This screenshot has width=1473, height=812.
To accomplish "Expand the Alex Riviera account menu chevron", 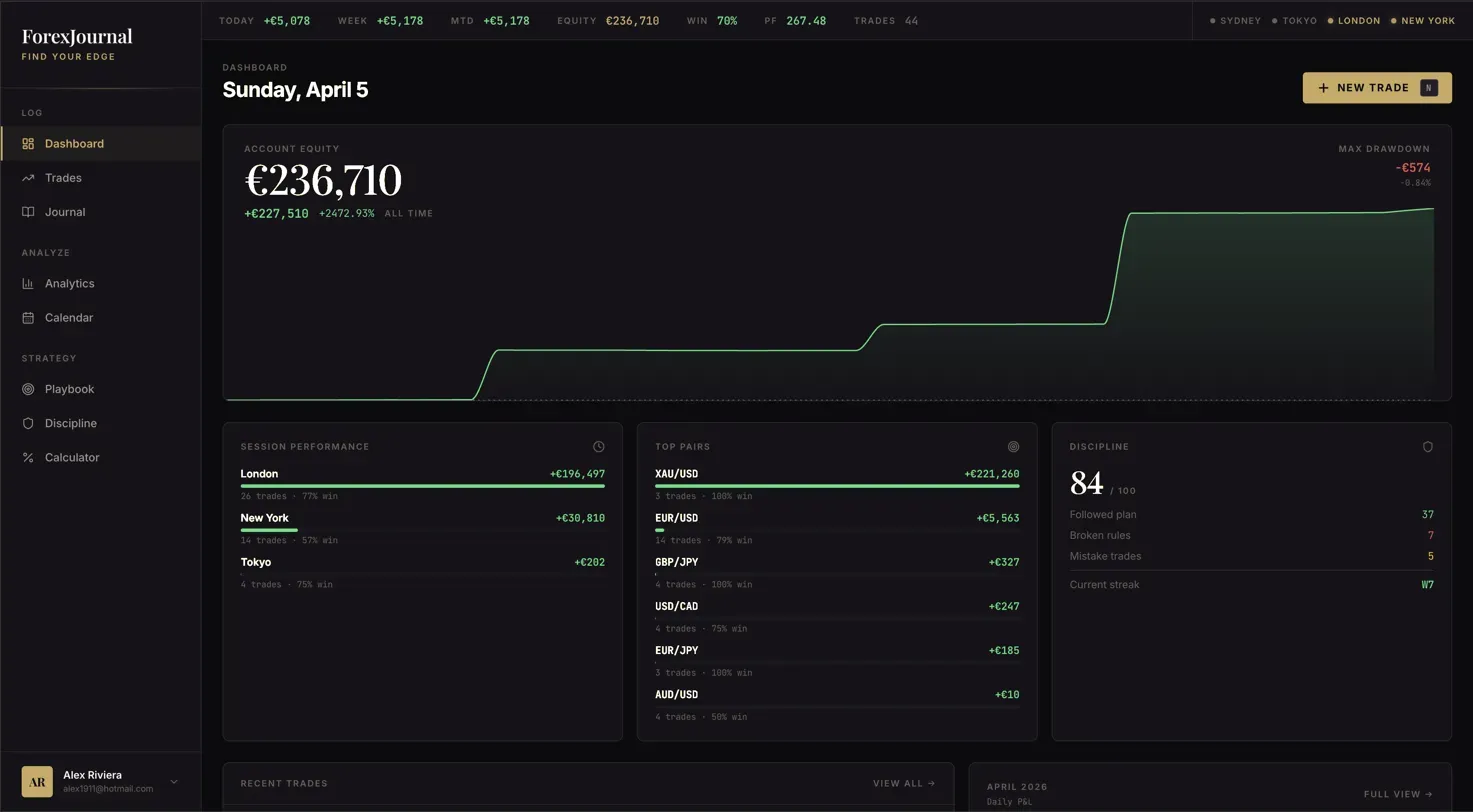I will (174, 782).
